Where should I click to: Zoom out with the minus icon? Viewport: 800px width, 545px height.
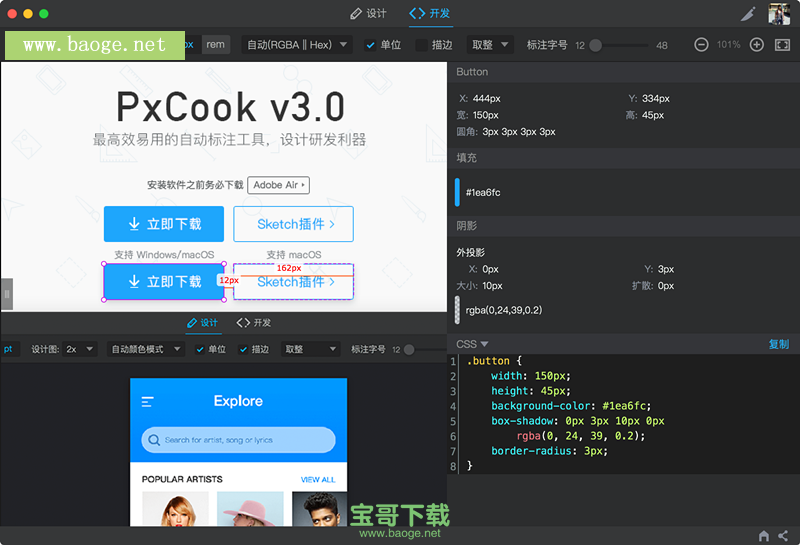(x=701, y=45)
